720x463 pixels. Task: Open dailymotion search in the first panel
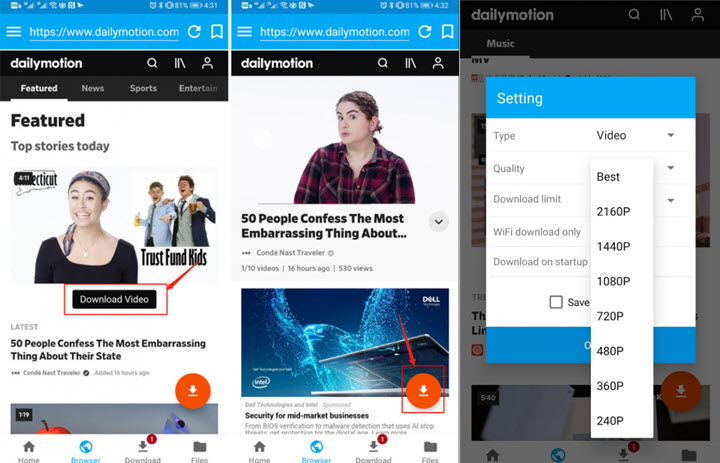tap(152, 63)
